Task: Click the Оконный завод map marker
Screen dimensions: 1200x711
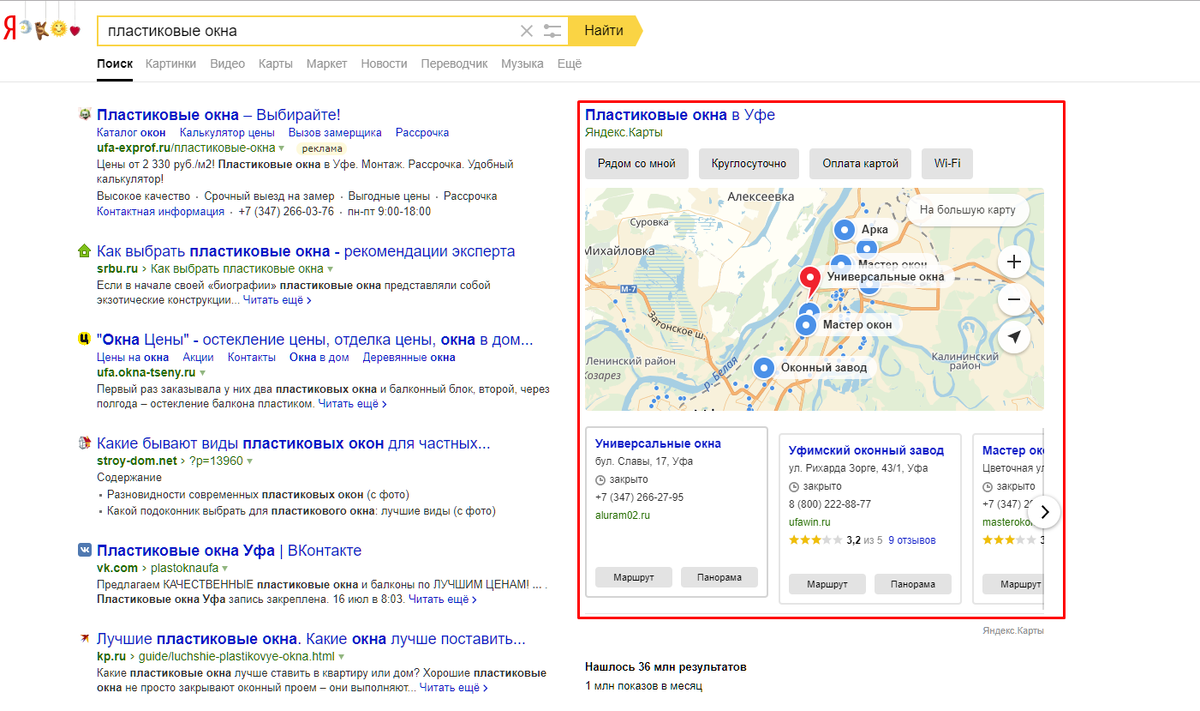Action: click(x=765, y=367)
